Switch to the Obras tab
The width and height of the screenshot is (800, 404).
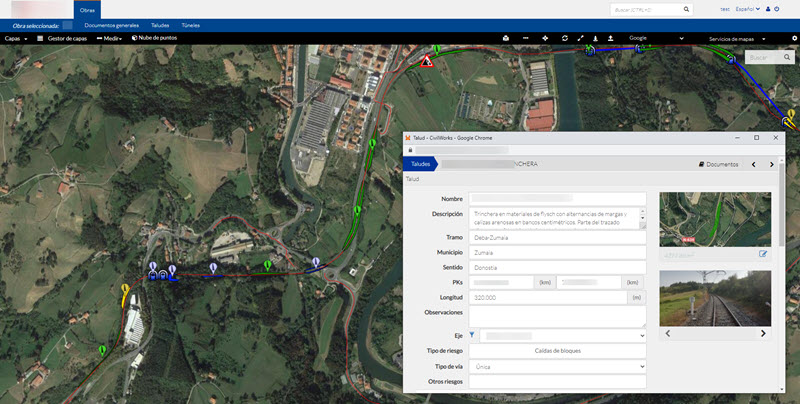point(88,9)
